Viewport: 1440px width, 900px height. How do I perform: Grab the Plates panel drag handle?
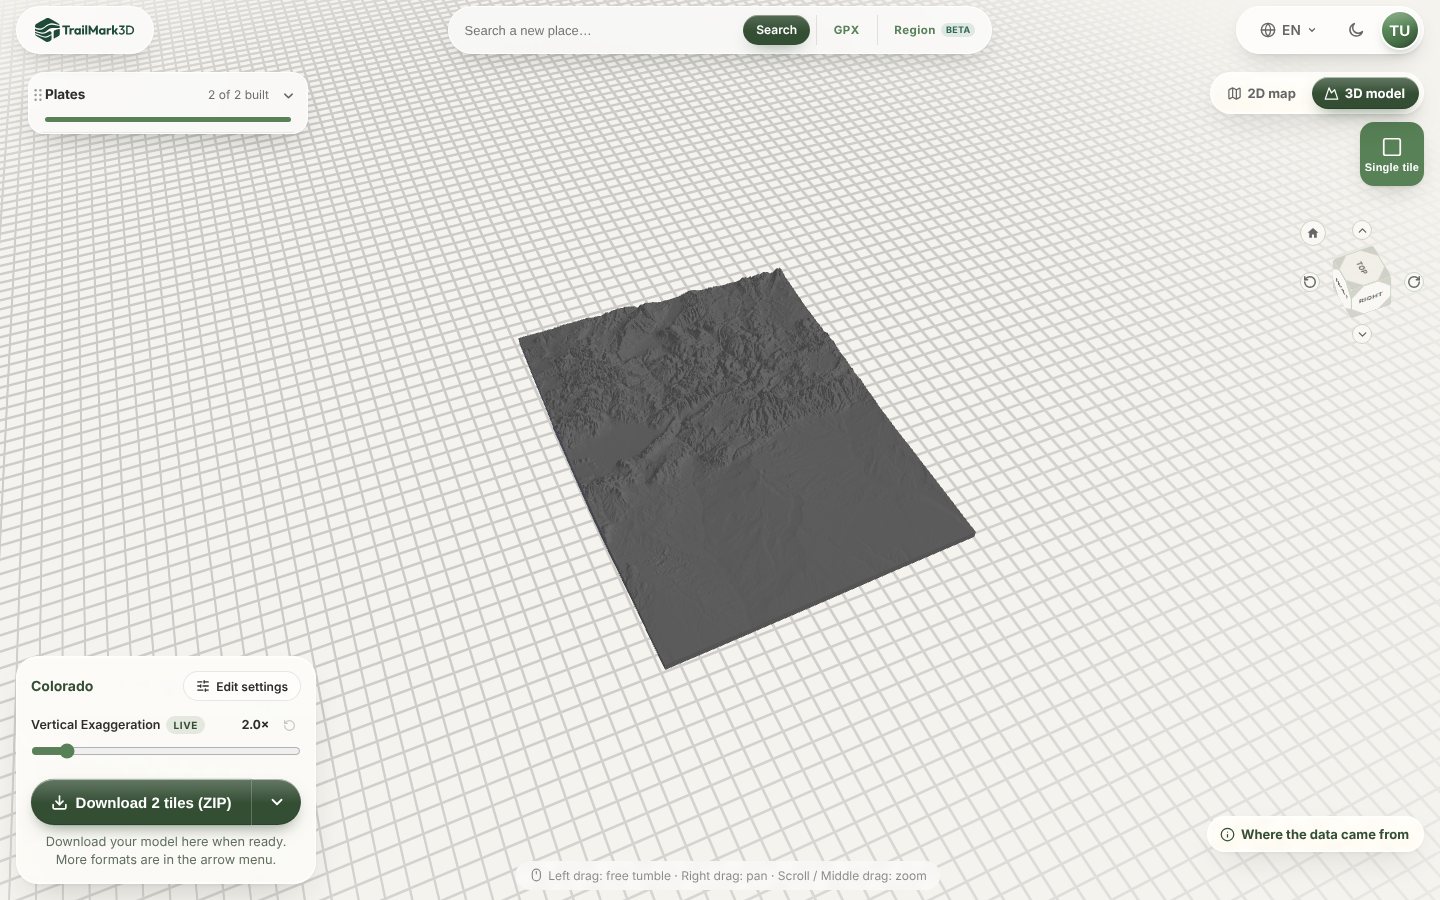(x=38, y=95)
